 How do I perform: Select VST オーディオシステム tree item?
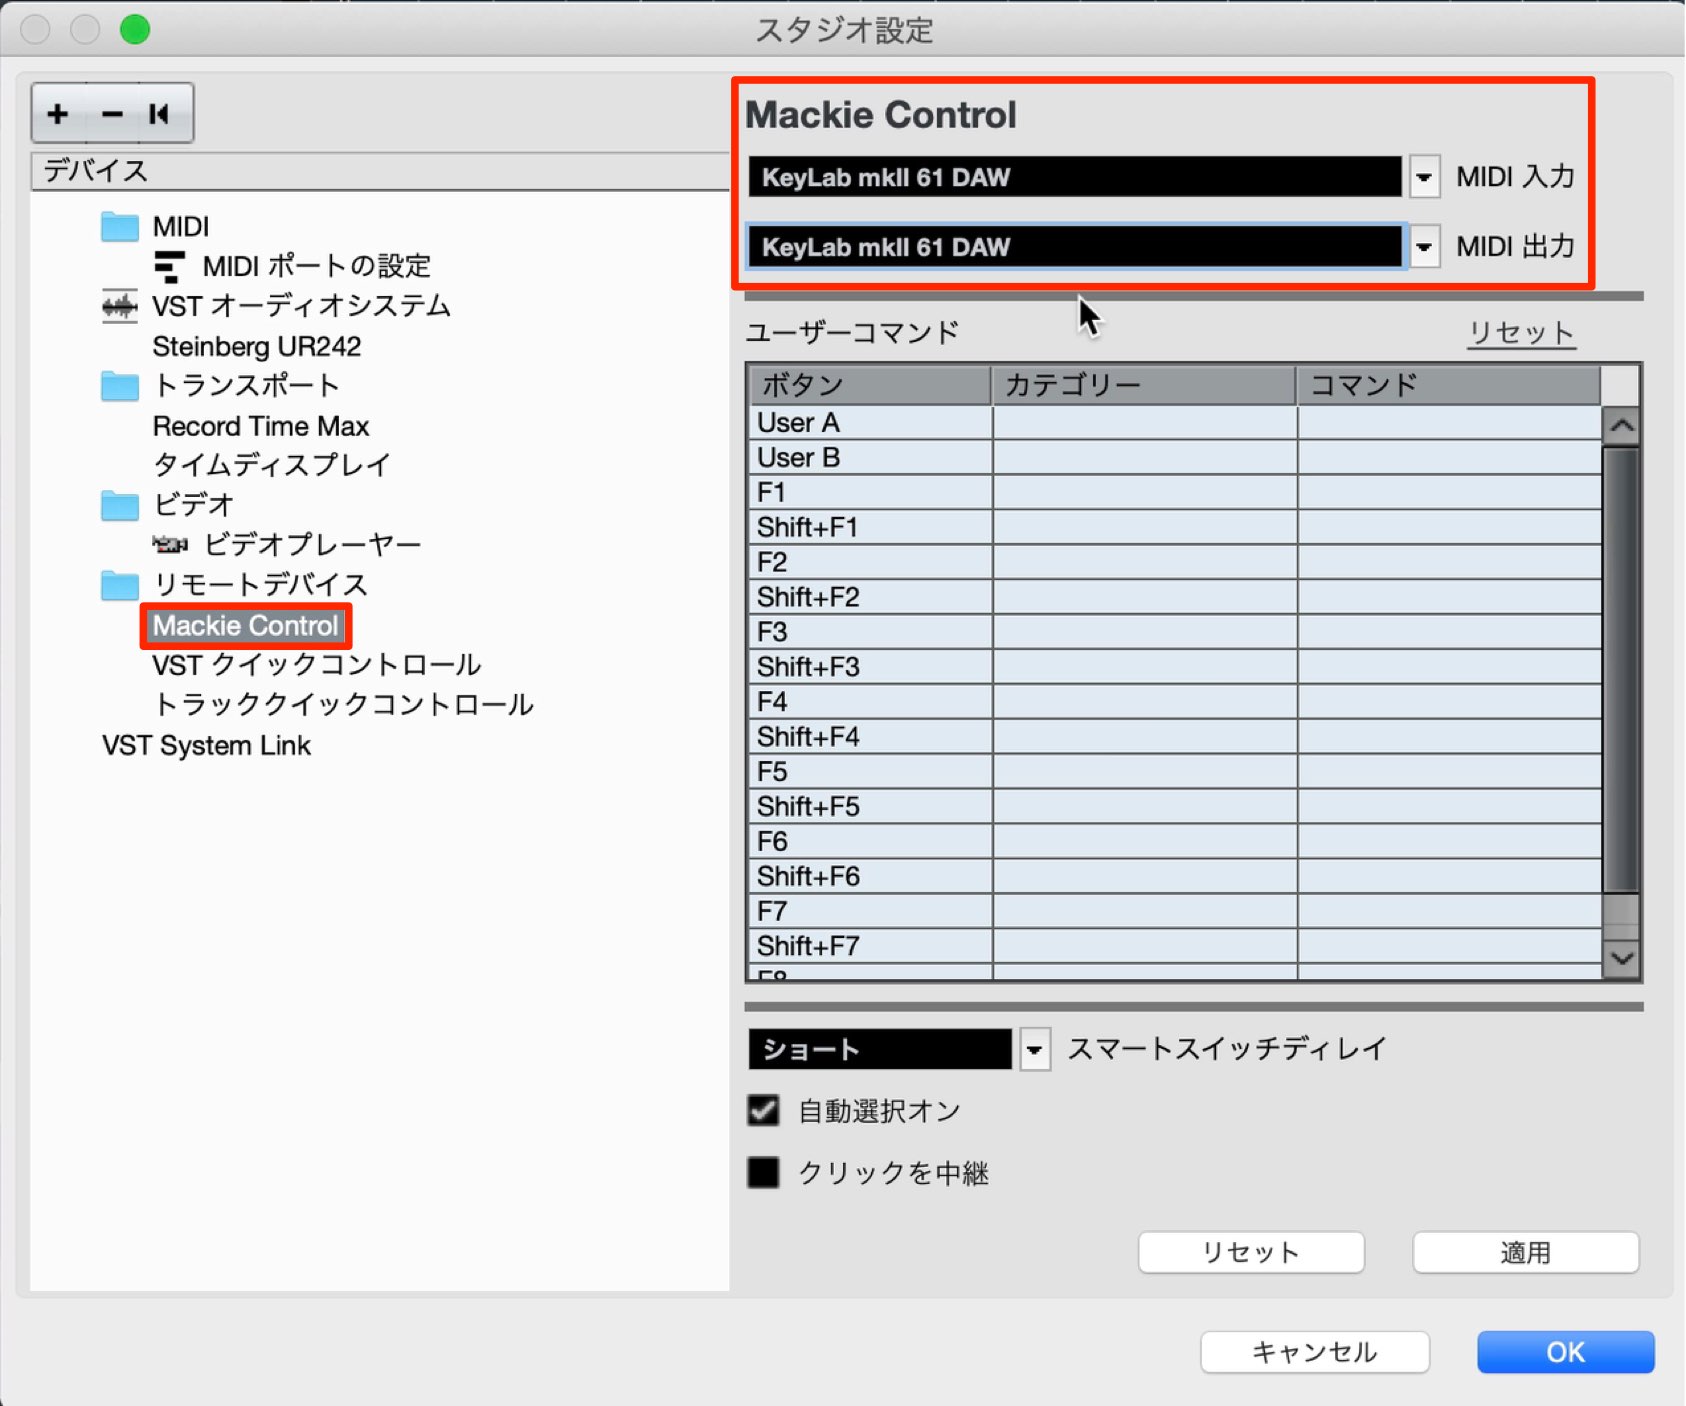click(301, 306)
